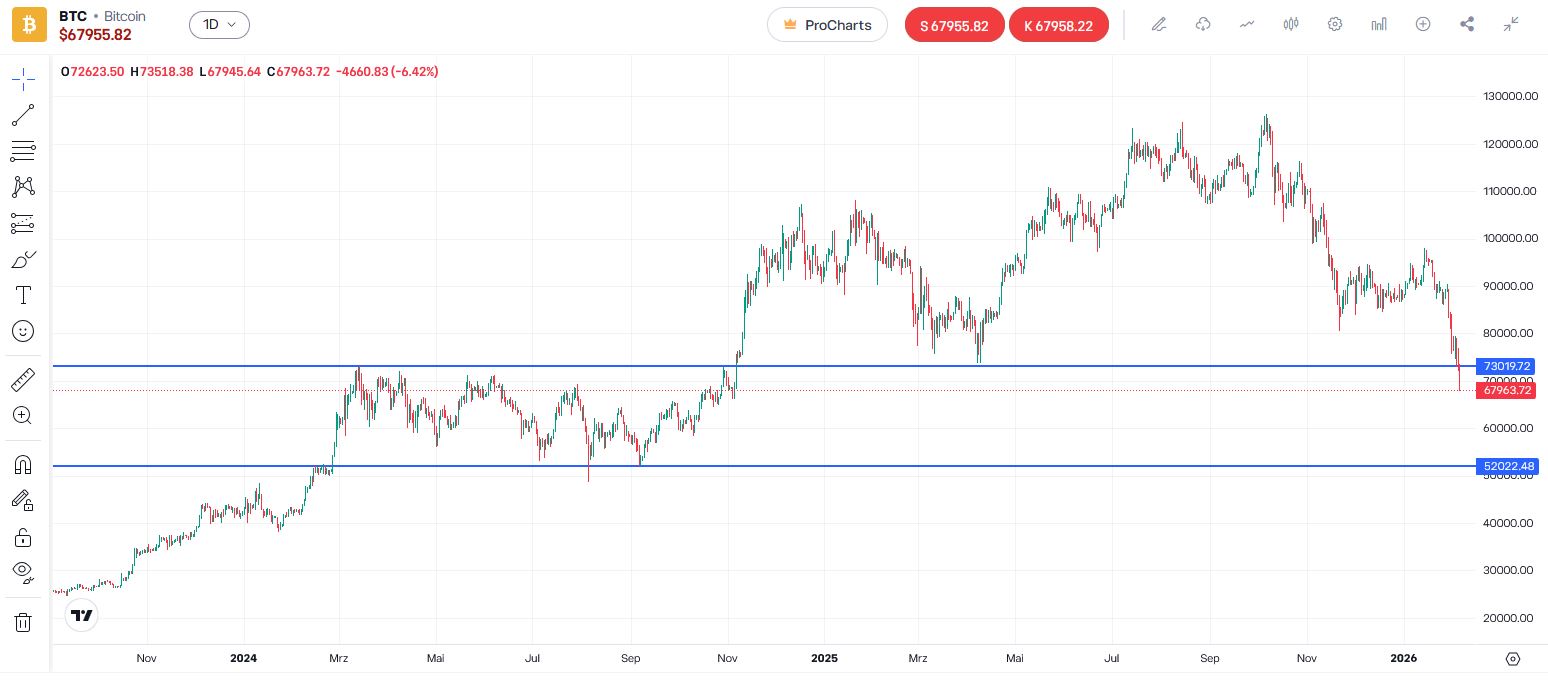
Task: Click the candlestick chart type icon
Action: pos(1291,24)
